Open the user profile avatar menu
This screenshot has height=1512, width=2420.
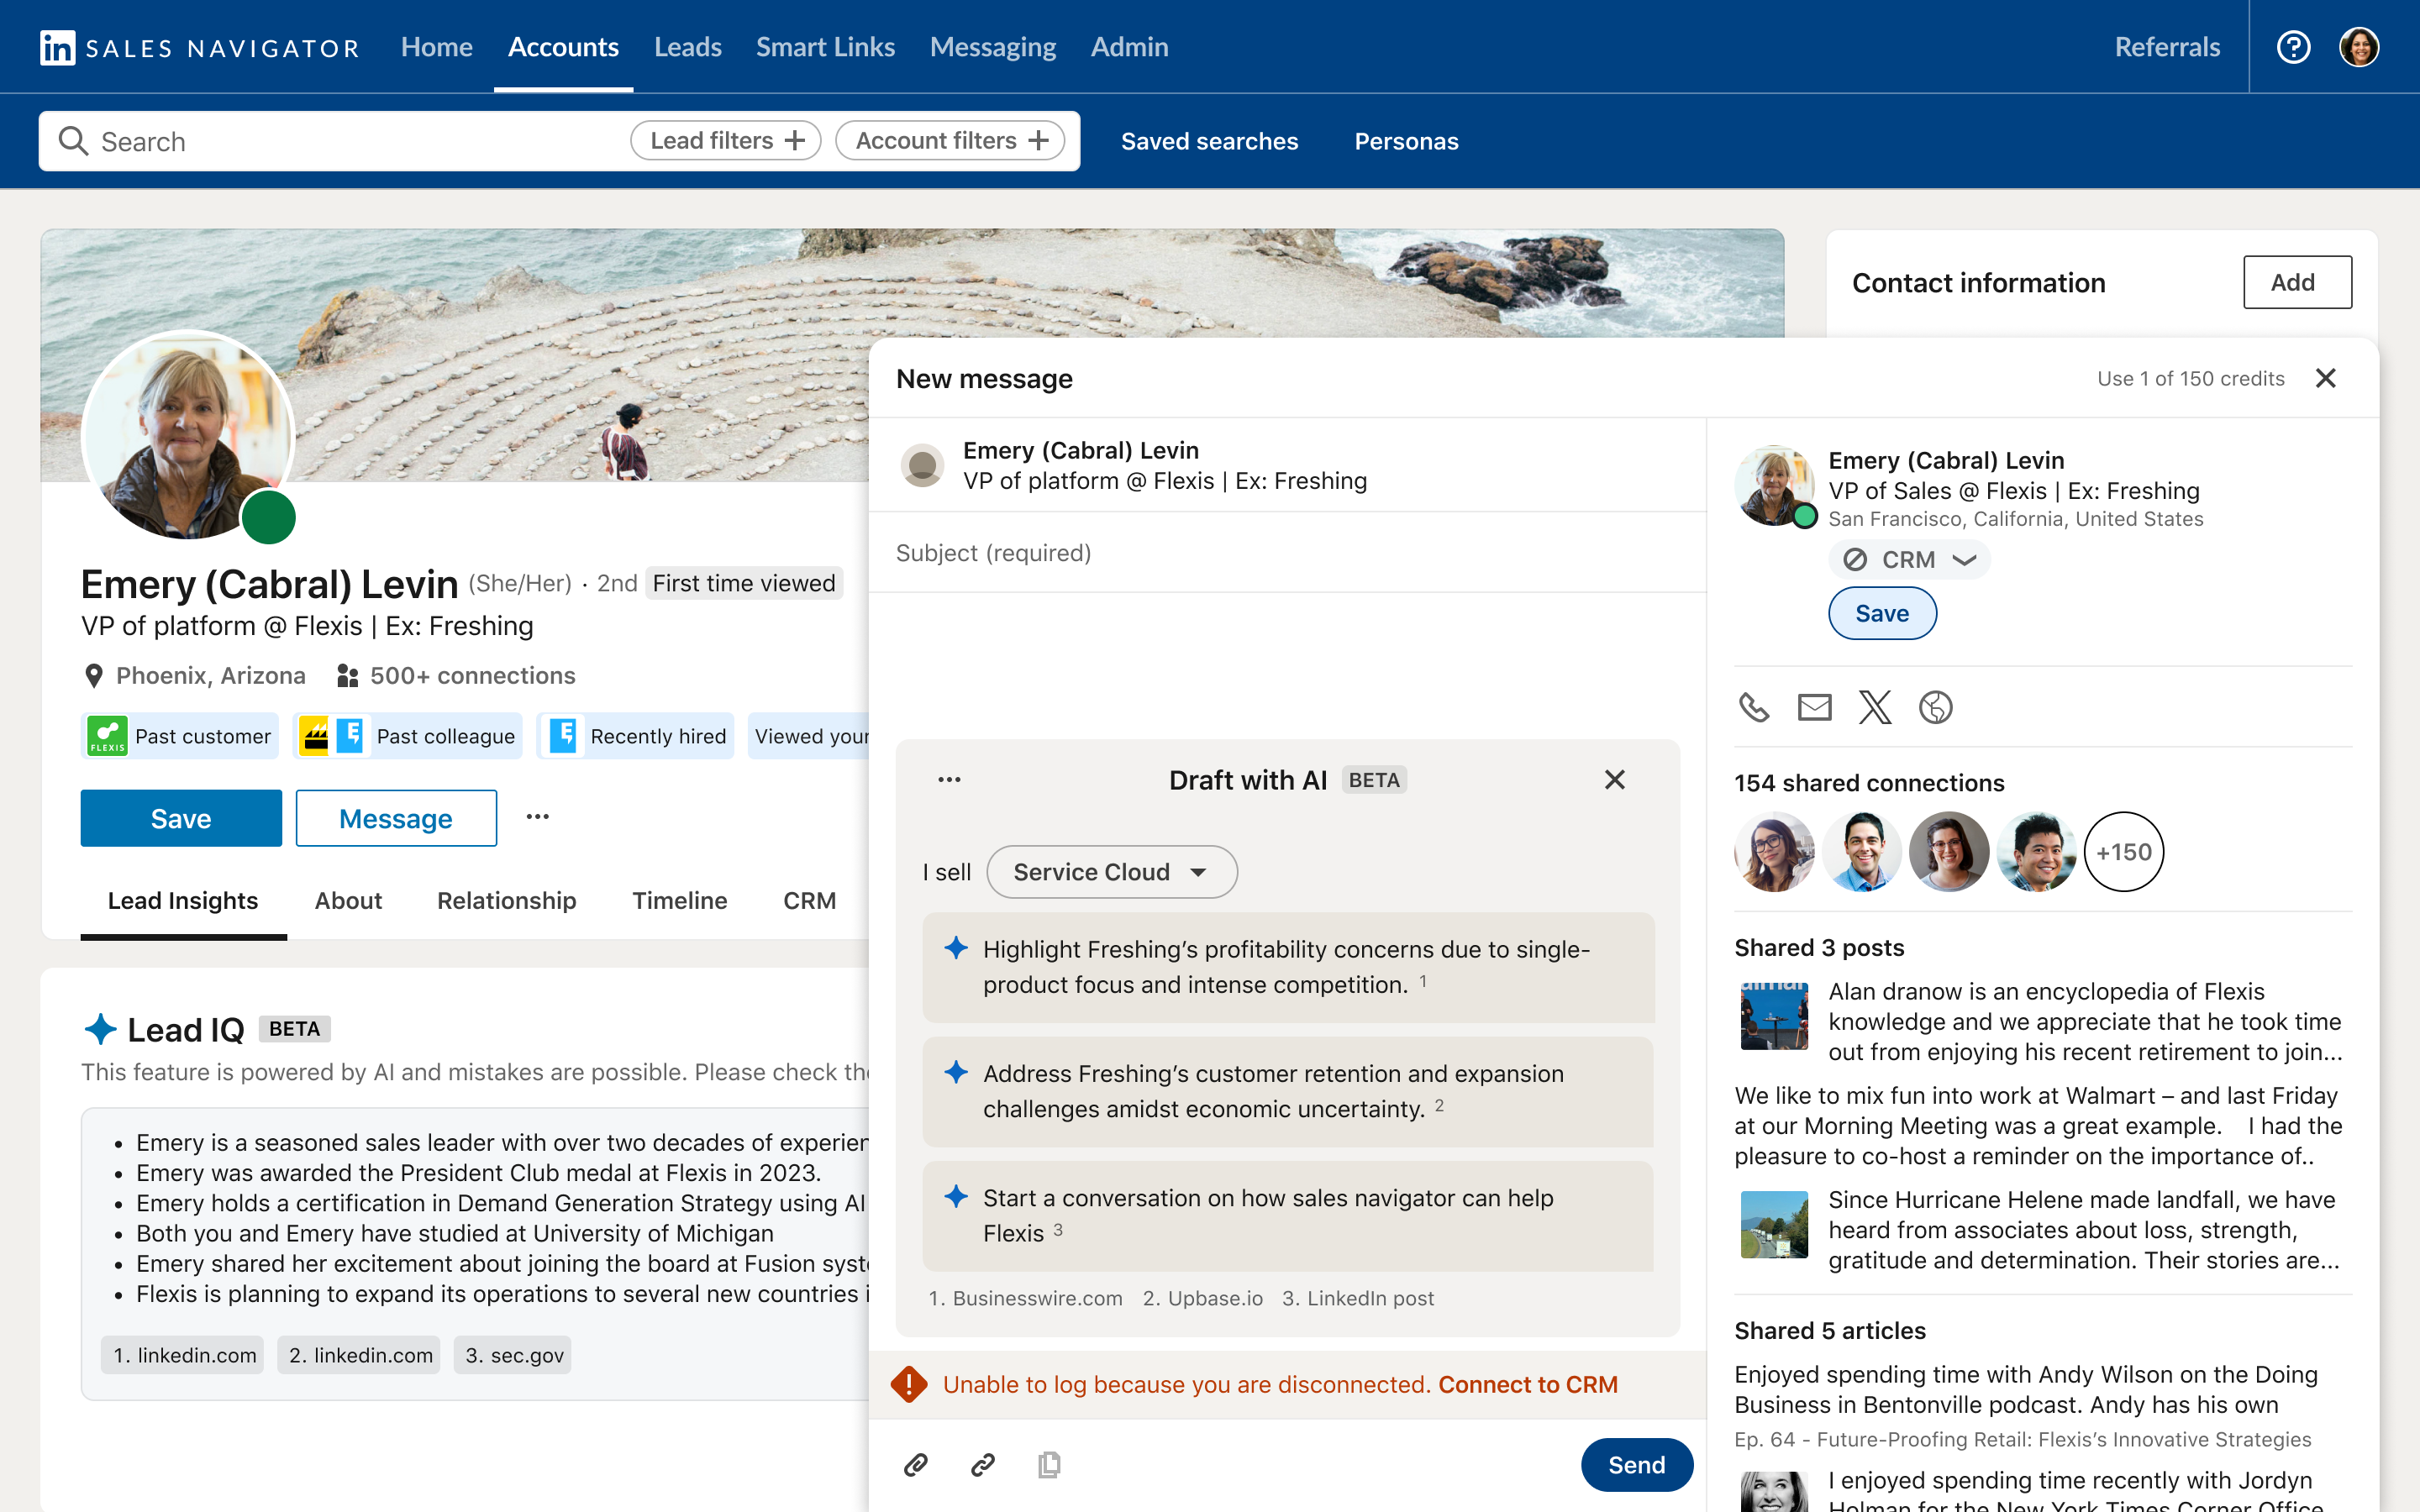[x=2359, y=47]
